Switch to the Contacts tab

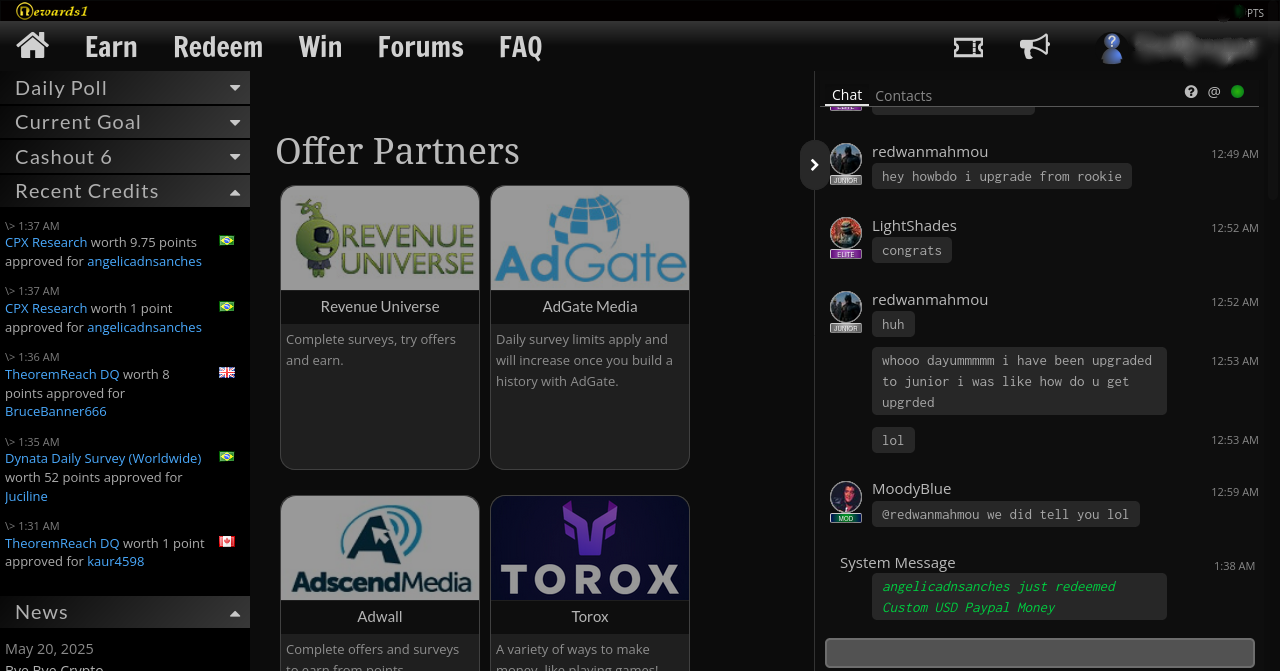(903, 96)
